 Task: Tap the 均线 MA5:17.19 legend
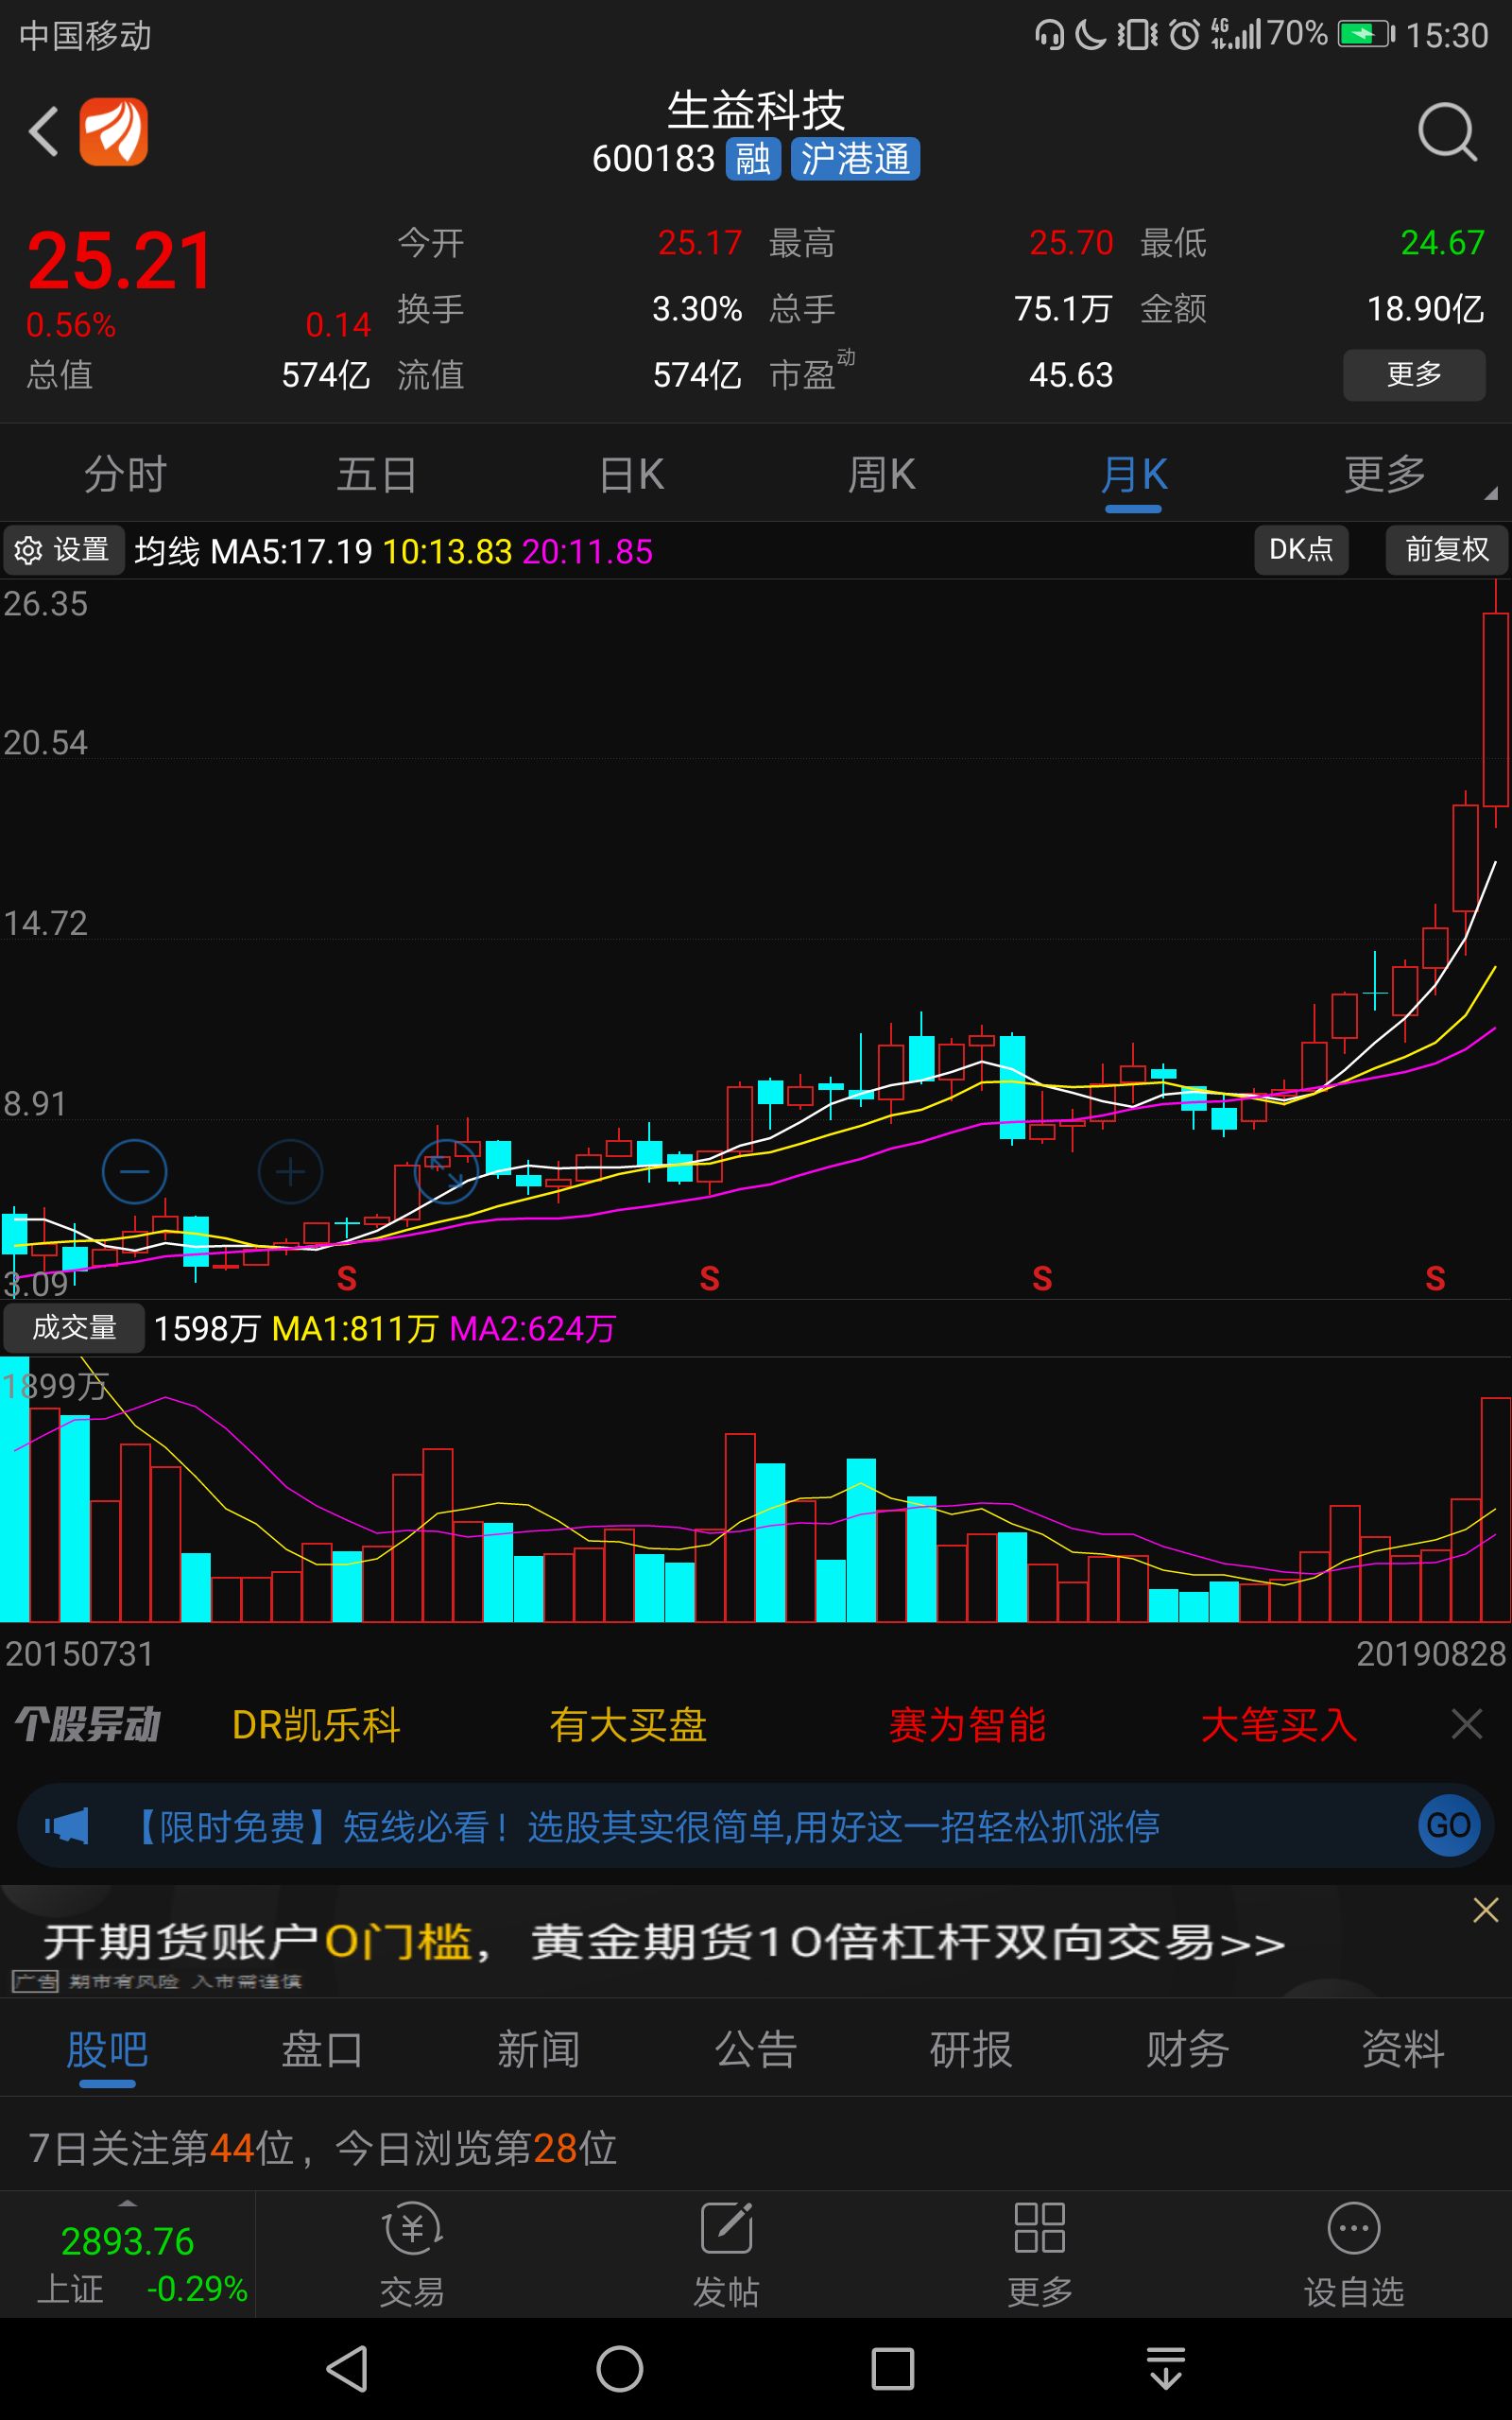(253, 551)
